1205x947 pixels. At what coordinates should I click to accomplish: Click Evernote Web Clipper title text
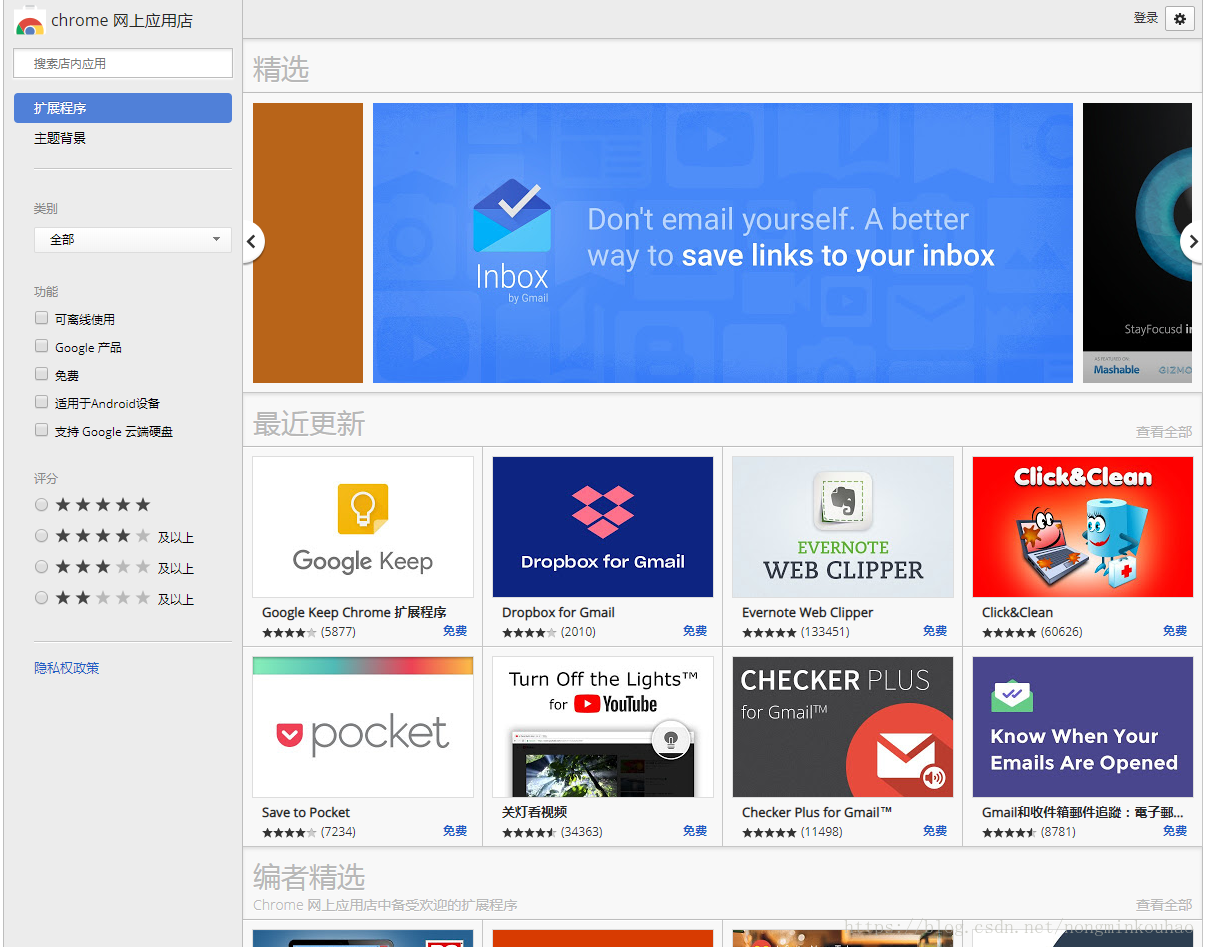coord(808,613)
